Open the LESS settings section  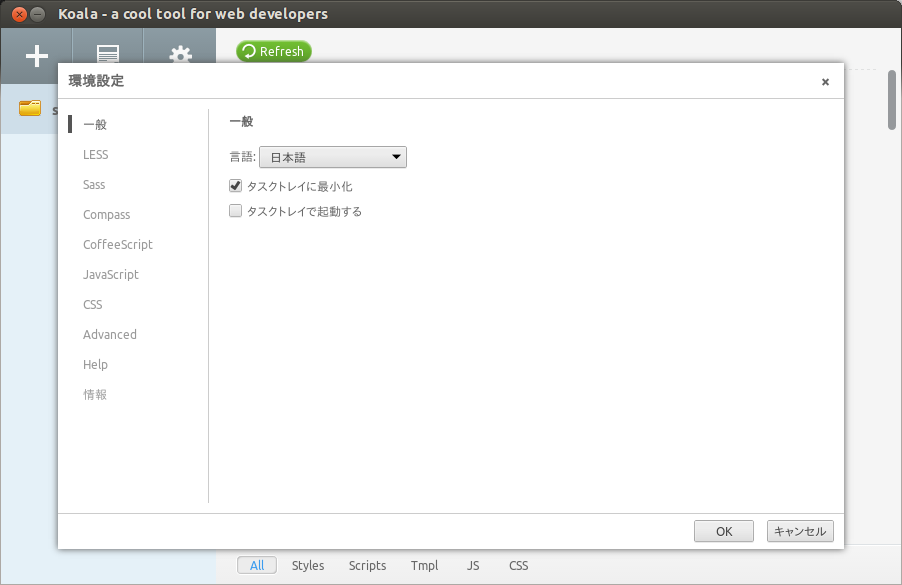point(95,154)
